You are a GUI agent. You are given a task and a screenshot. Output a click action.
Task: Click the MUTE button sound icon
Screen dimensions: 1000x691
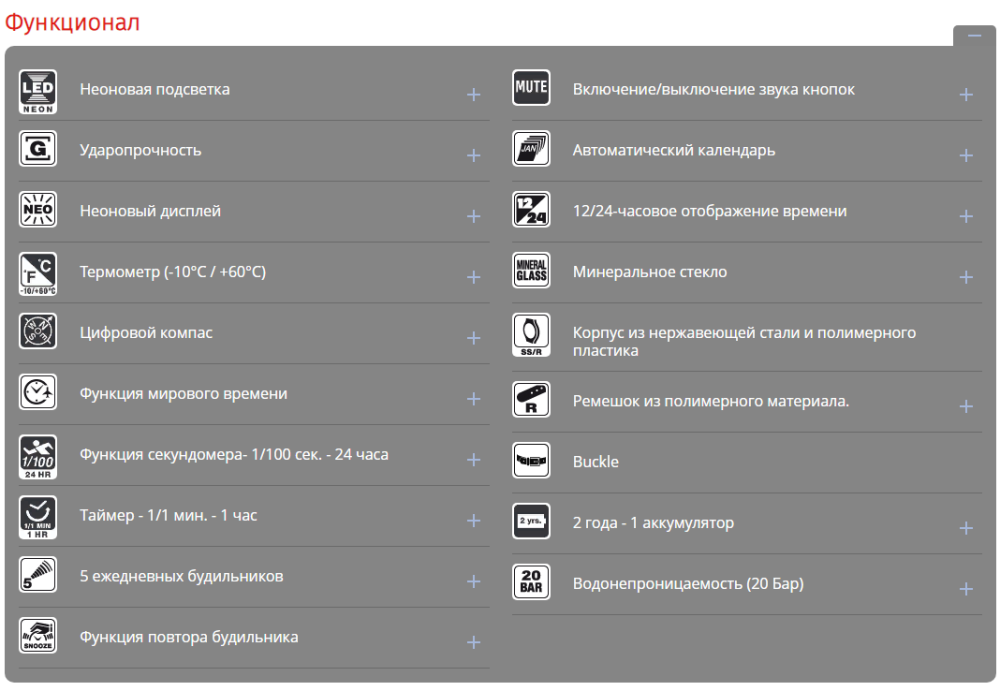(x=531, y=90)
